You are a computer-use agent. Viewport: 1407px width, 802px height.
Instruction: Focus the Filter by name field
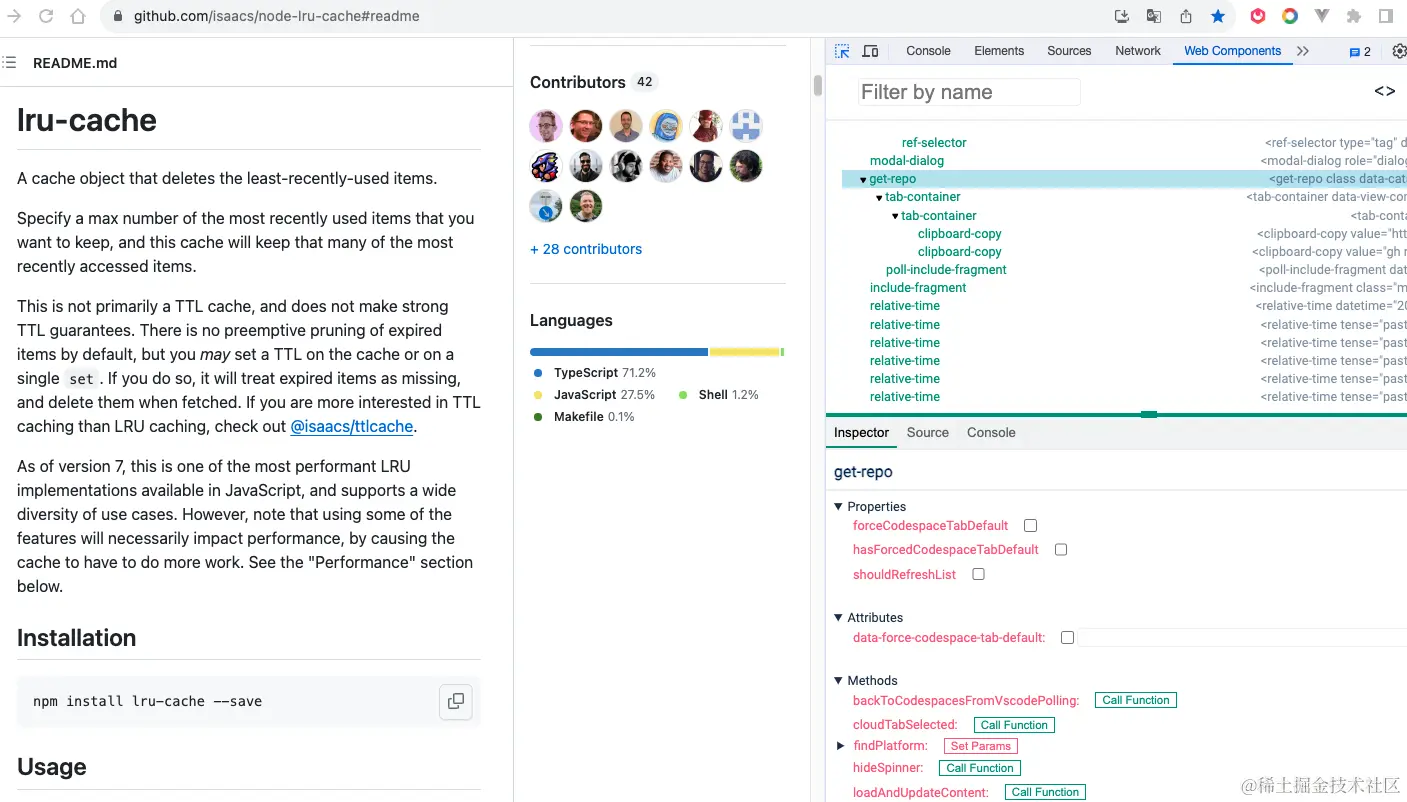[x=968, y=92]
